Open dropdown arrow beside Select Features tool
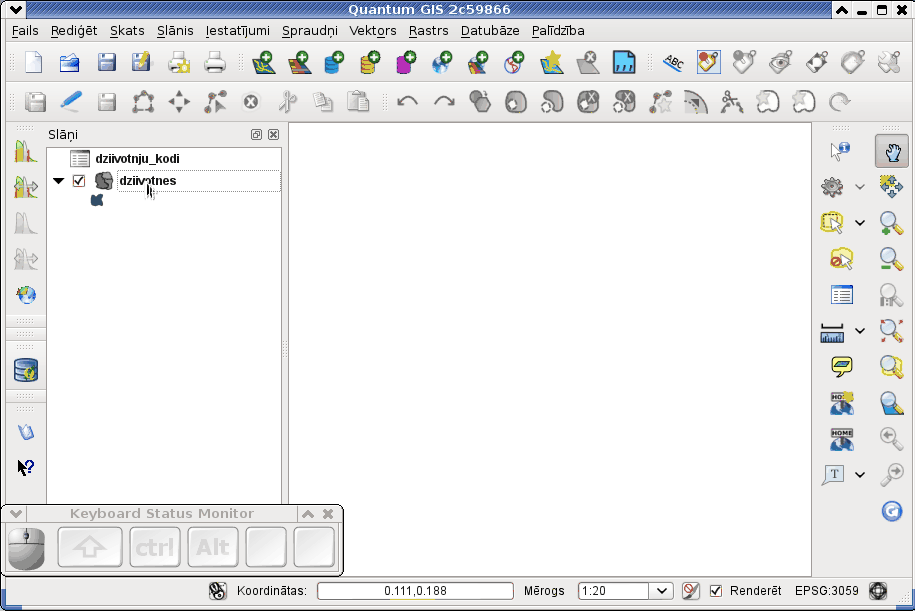Screen dimensions: 915x611 click(x=860, y=223)
